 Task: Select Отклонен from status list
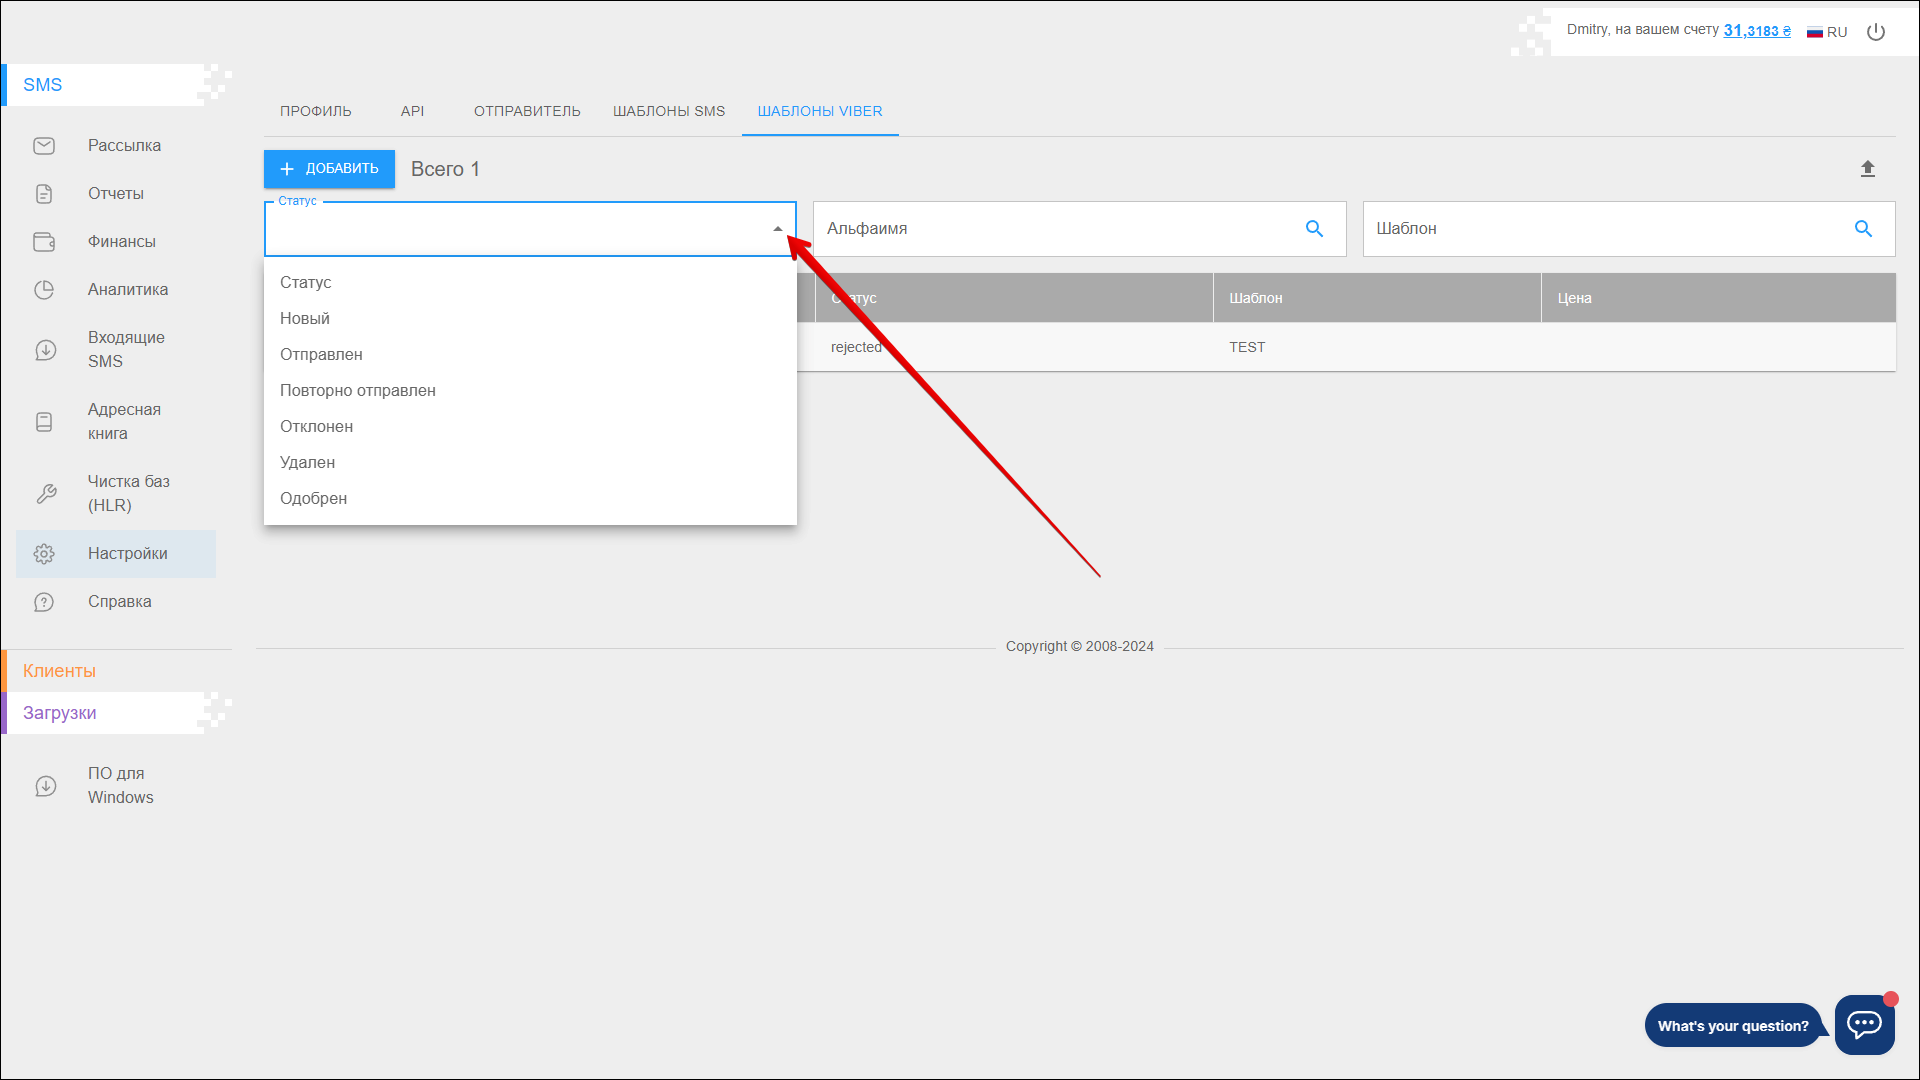pos(316,427)
